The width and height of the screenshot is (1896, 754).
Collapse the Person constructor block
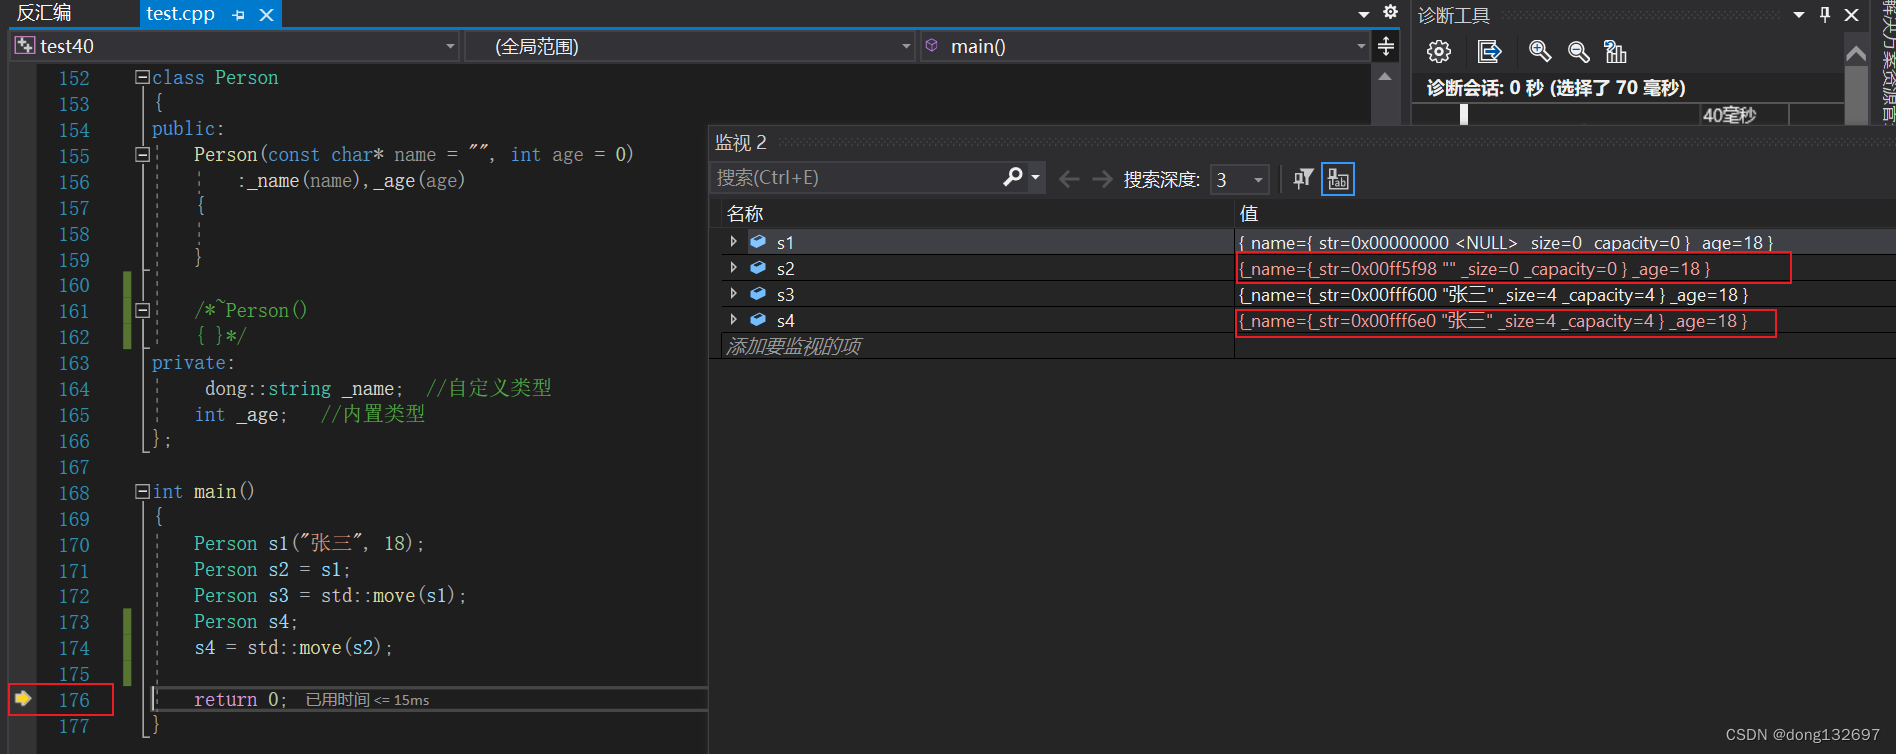[142, 155]
